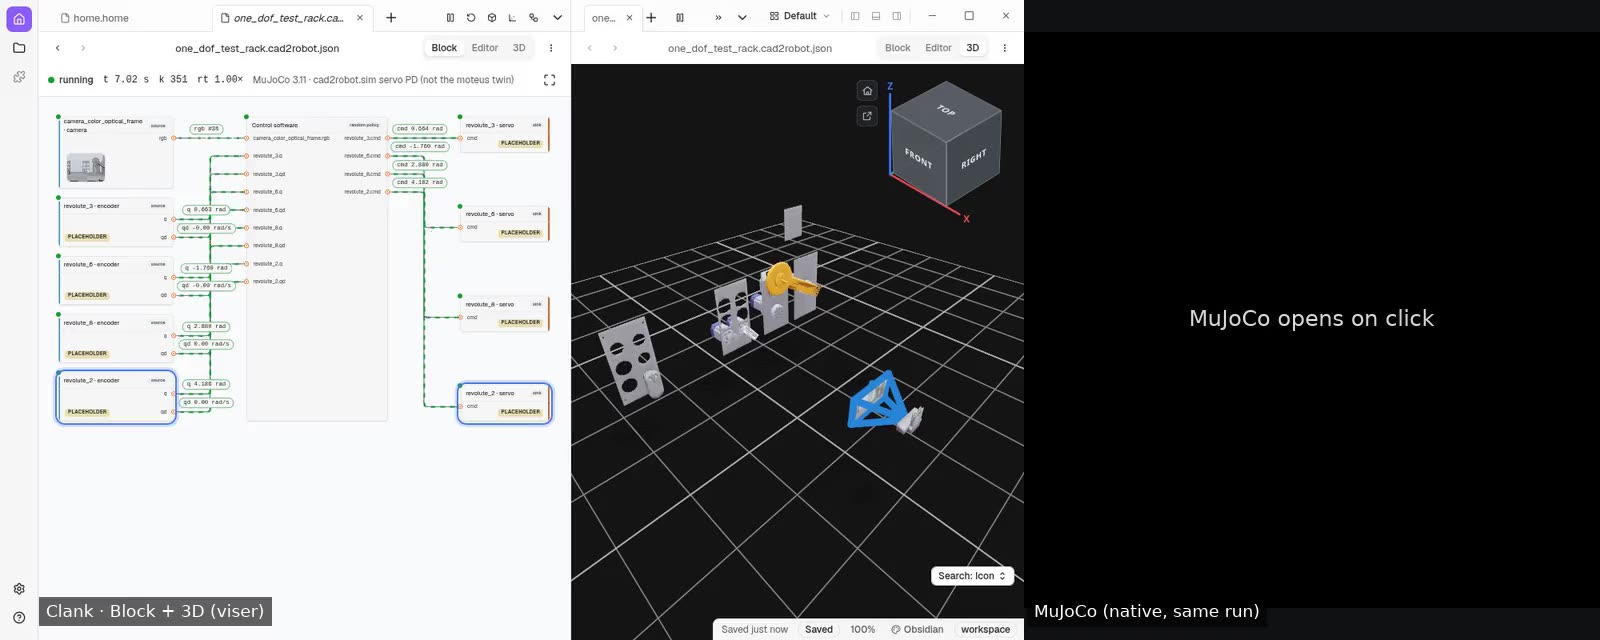Select the revolute_8 encoder block
The image size is (1600, 640).
pos(116,338)
